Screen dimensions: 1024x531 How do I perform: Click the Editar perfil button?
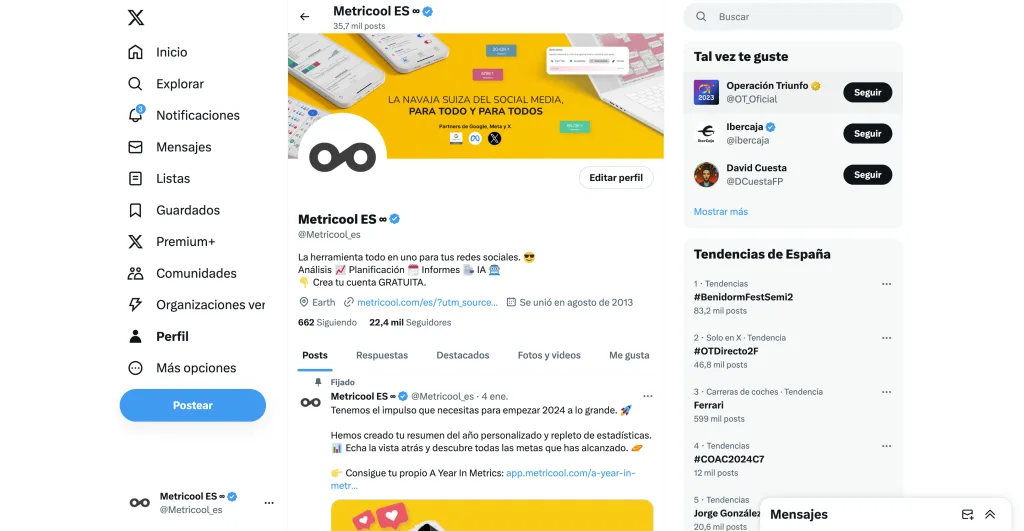click(x=616, y=178)
